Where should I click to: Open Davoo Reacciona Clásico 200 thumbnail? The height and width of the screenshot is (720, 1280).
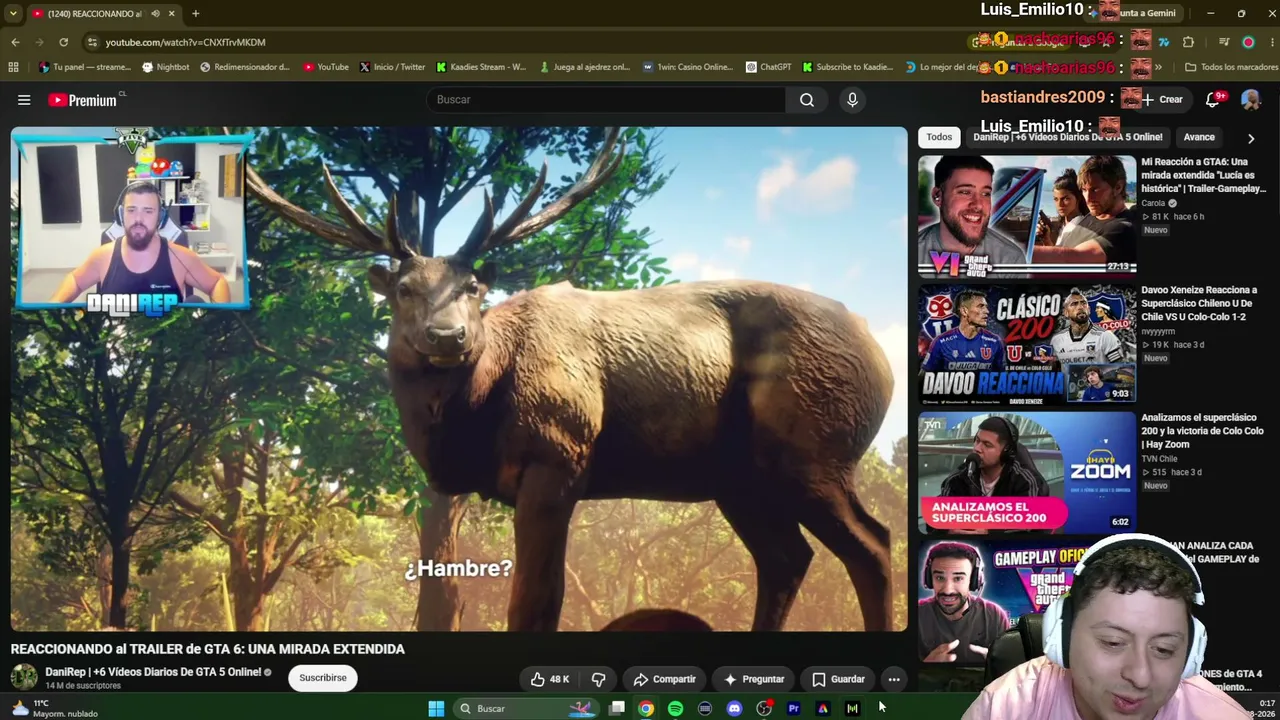coord(1027,344)
